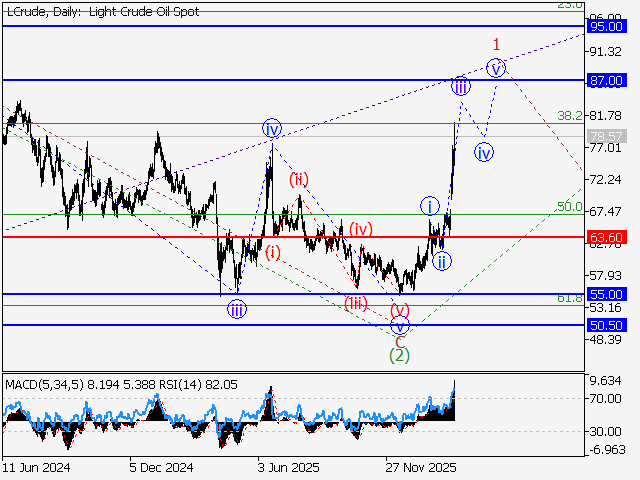Select the 38.2 Fibonacci level label

[x=569, y=115]
